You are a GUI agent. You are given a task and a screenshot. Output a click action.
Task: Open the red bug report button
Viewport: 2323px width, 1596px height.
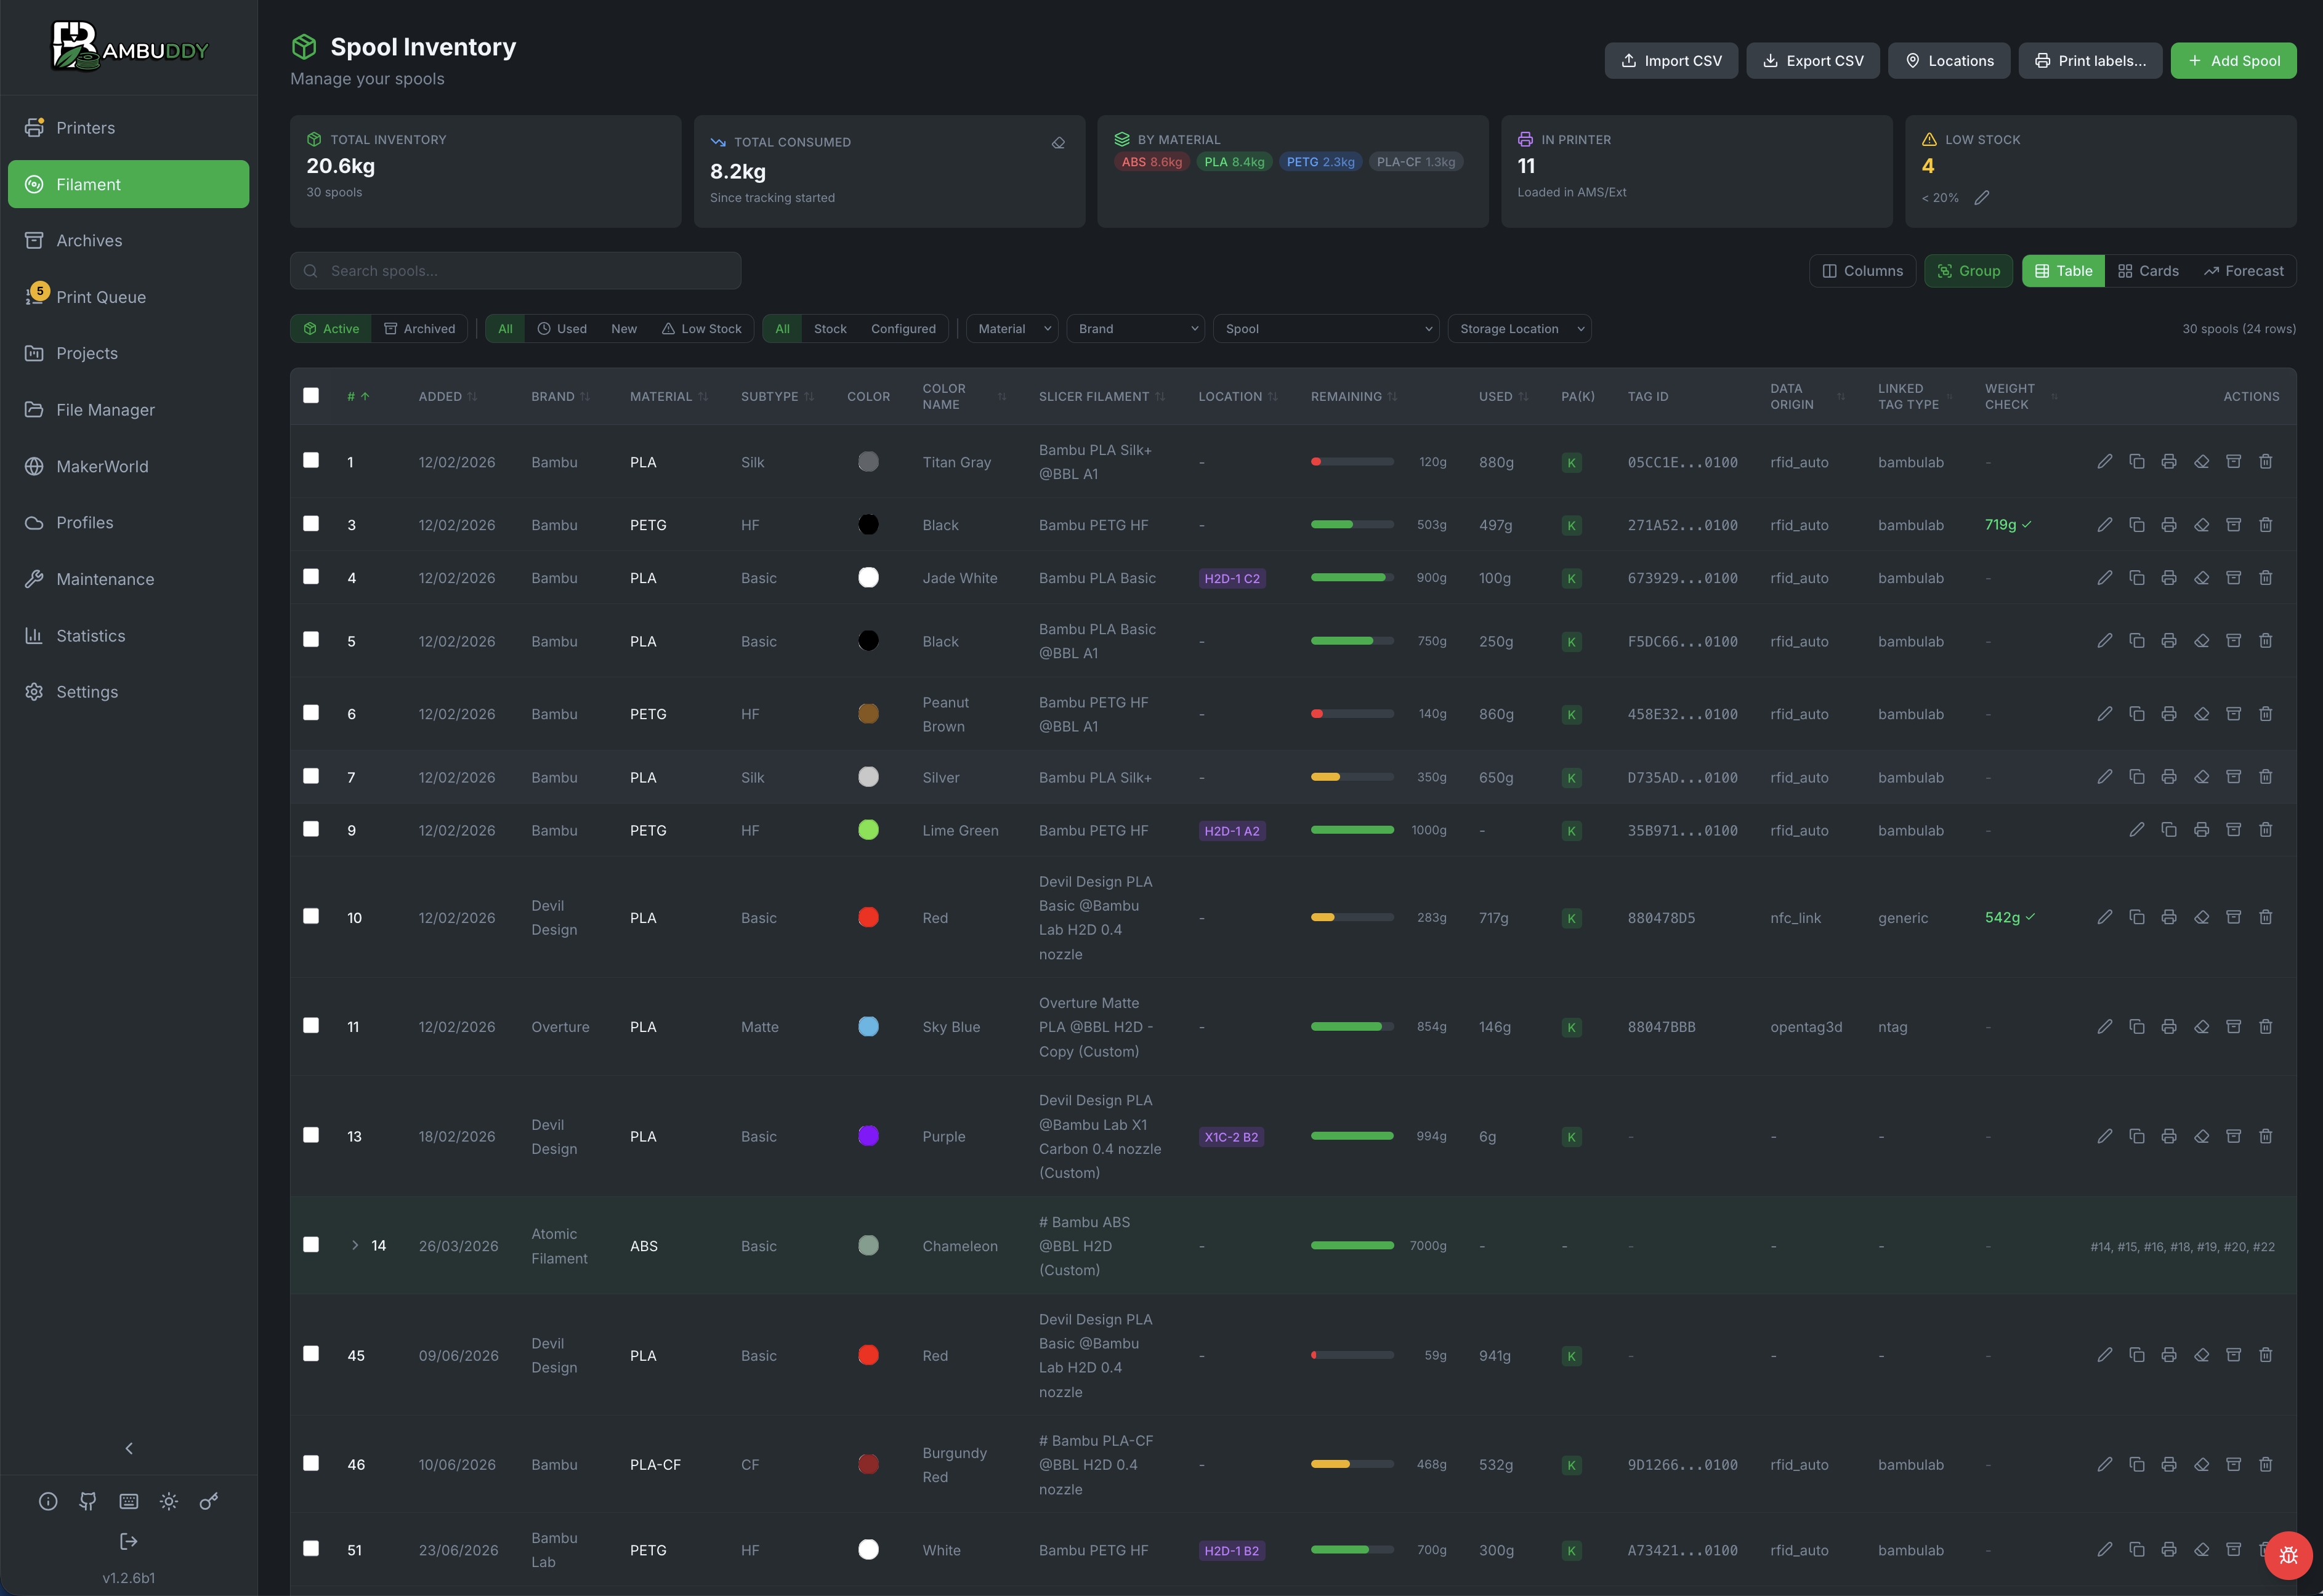pyautogui.click(x=2288, y=1555)
